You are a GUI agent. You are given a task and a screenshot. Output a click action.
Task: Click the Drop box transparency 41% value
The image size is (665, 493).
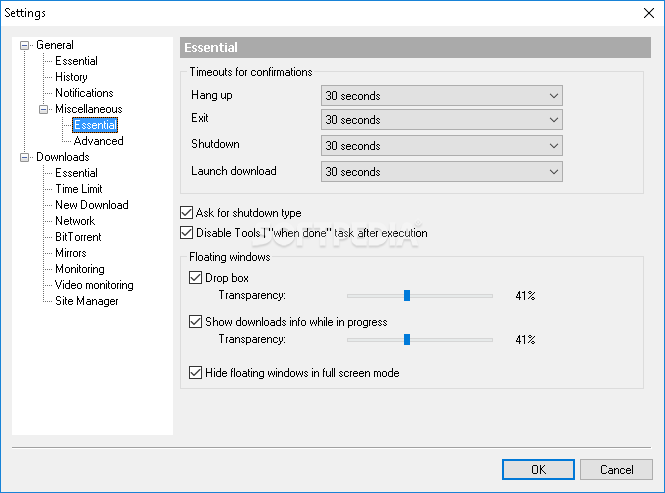[525, 296]
